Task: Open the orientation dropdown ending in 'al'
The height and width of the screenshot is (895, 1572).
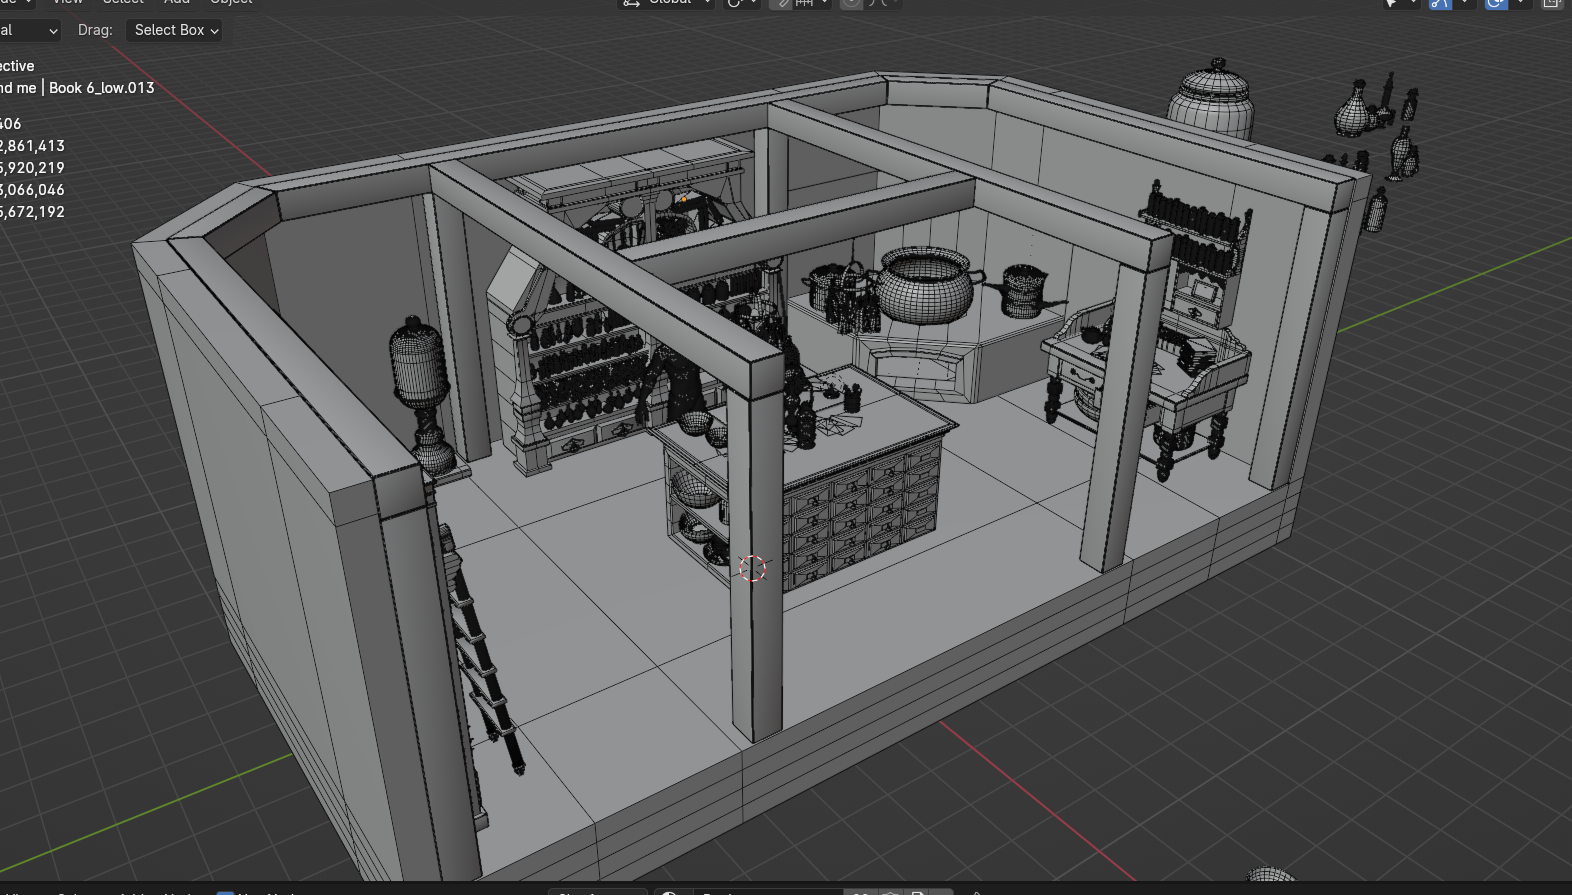Action: pyautogui.click(x=29, y=30)
